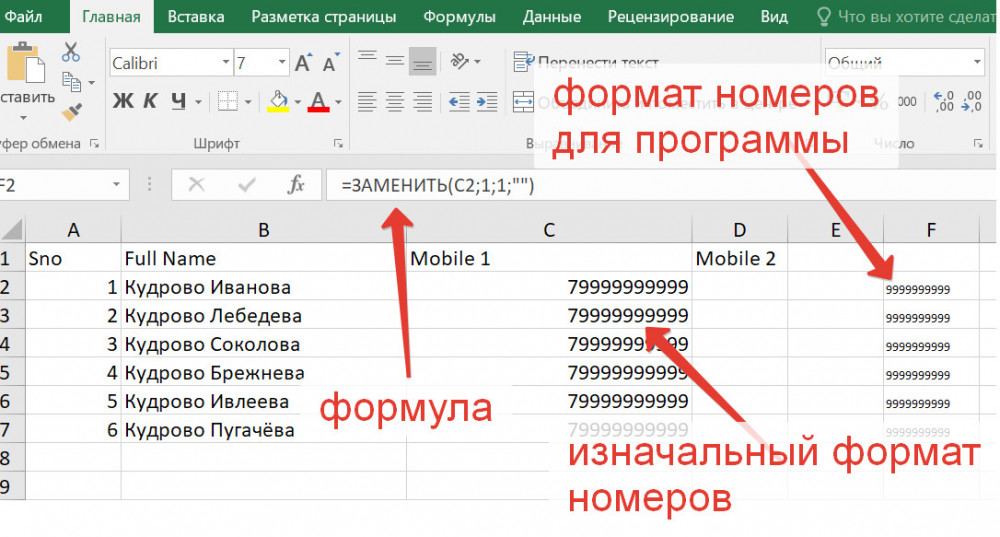Select cell with Кудрово Пугачёва
The width and height of the screenshot is (1000, 537).
(x=263, y=430)
